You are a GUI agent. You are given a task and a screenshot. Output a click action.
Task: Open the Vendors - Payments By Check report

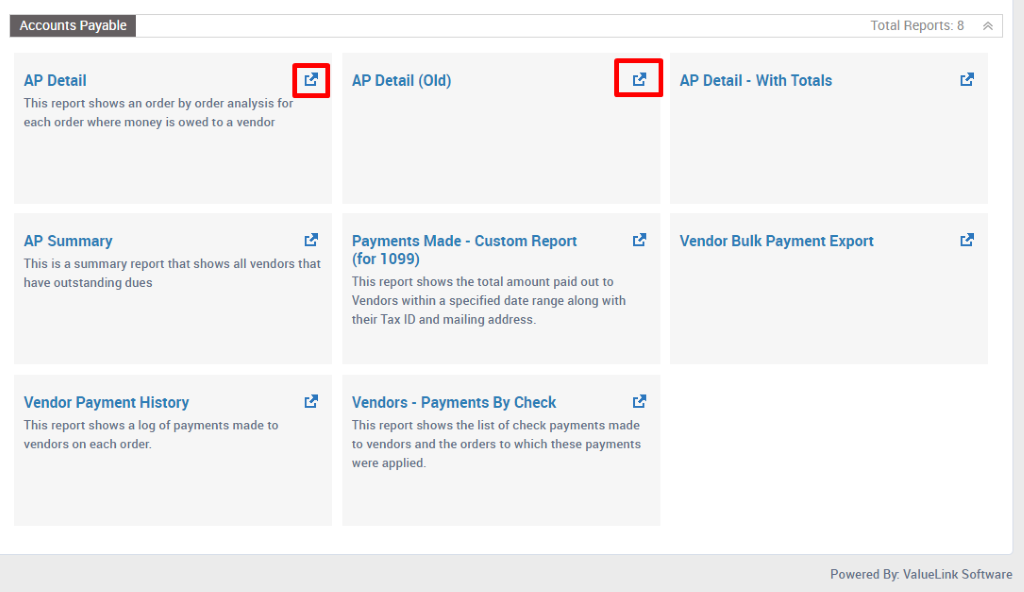pyautogui.click(x=454, y=402)
